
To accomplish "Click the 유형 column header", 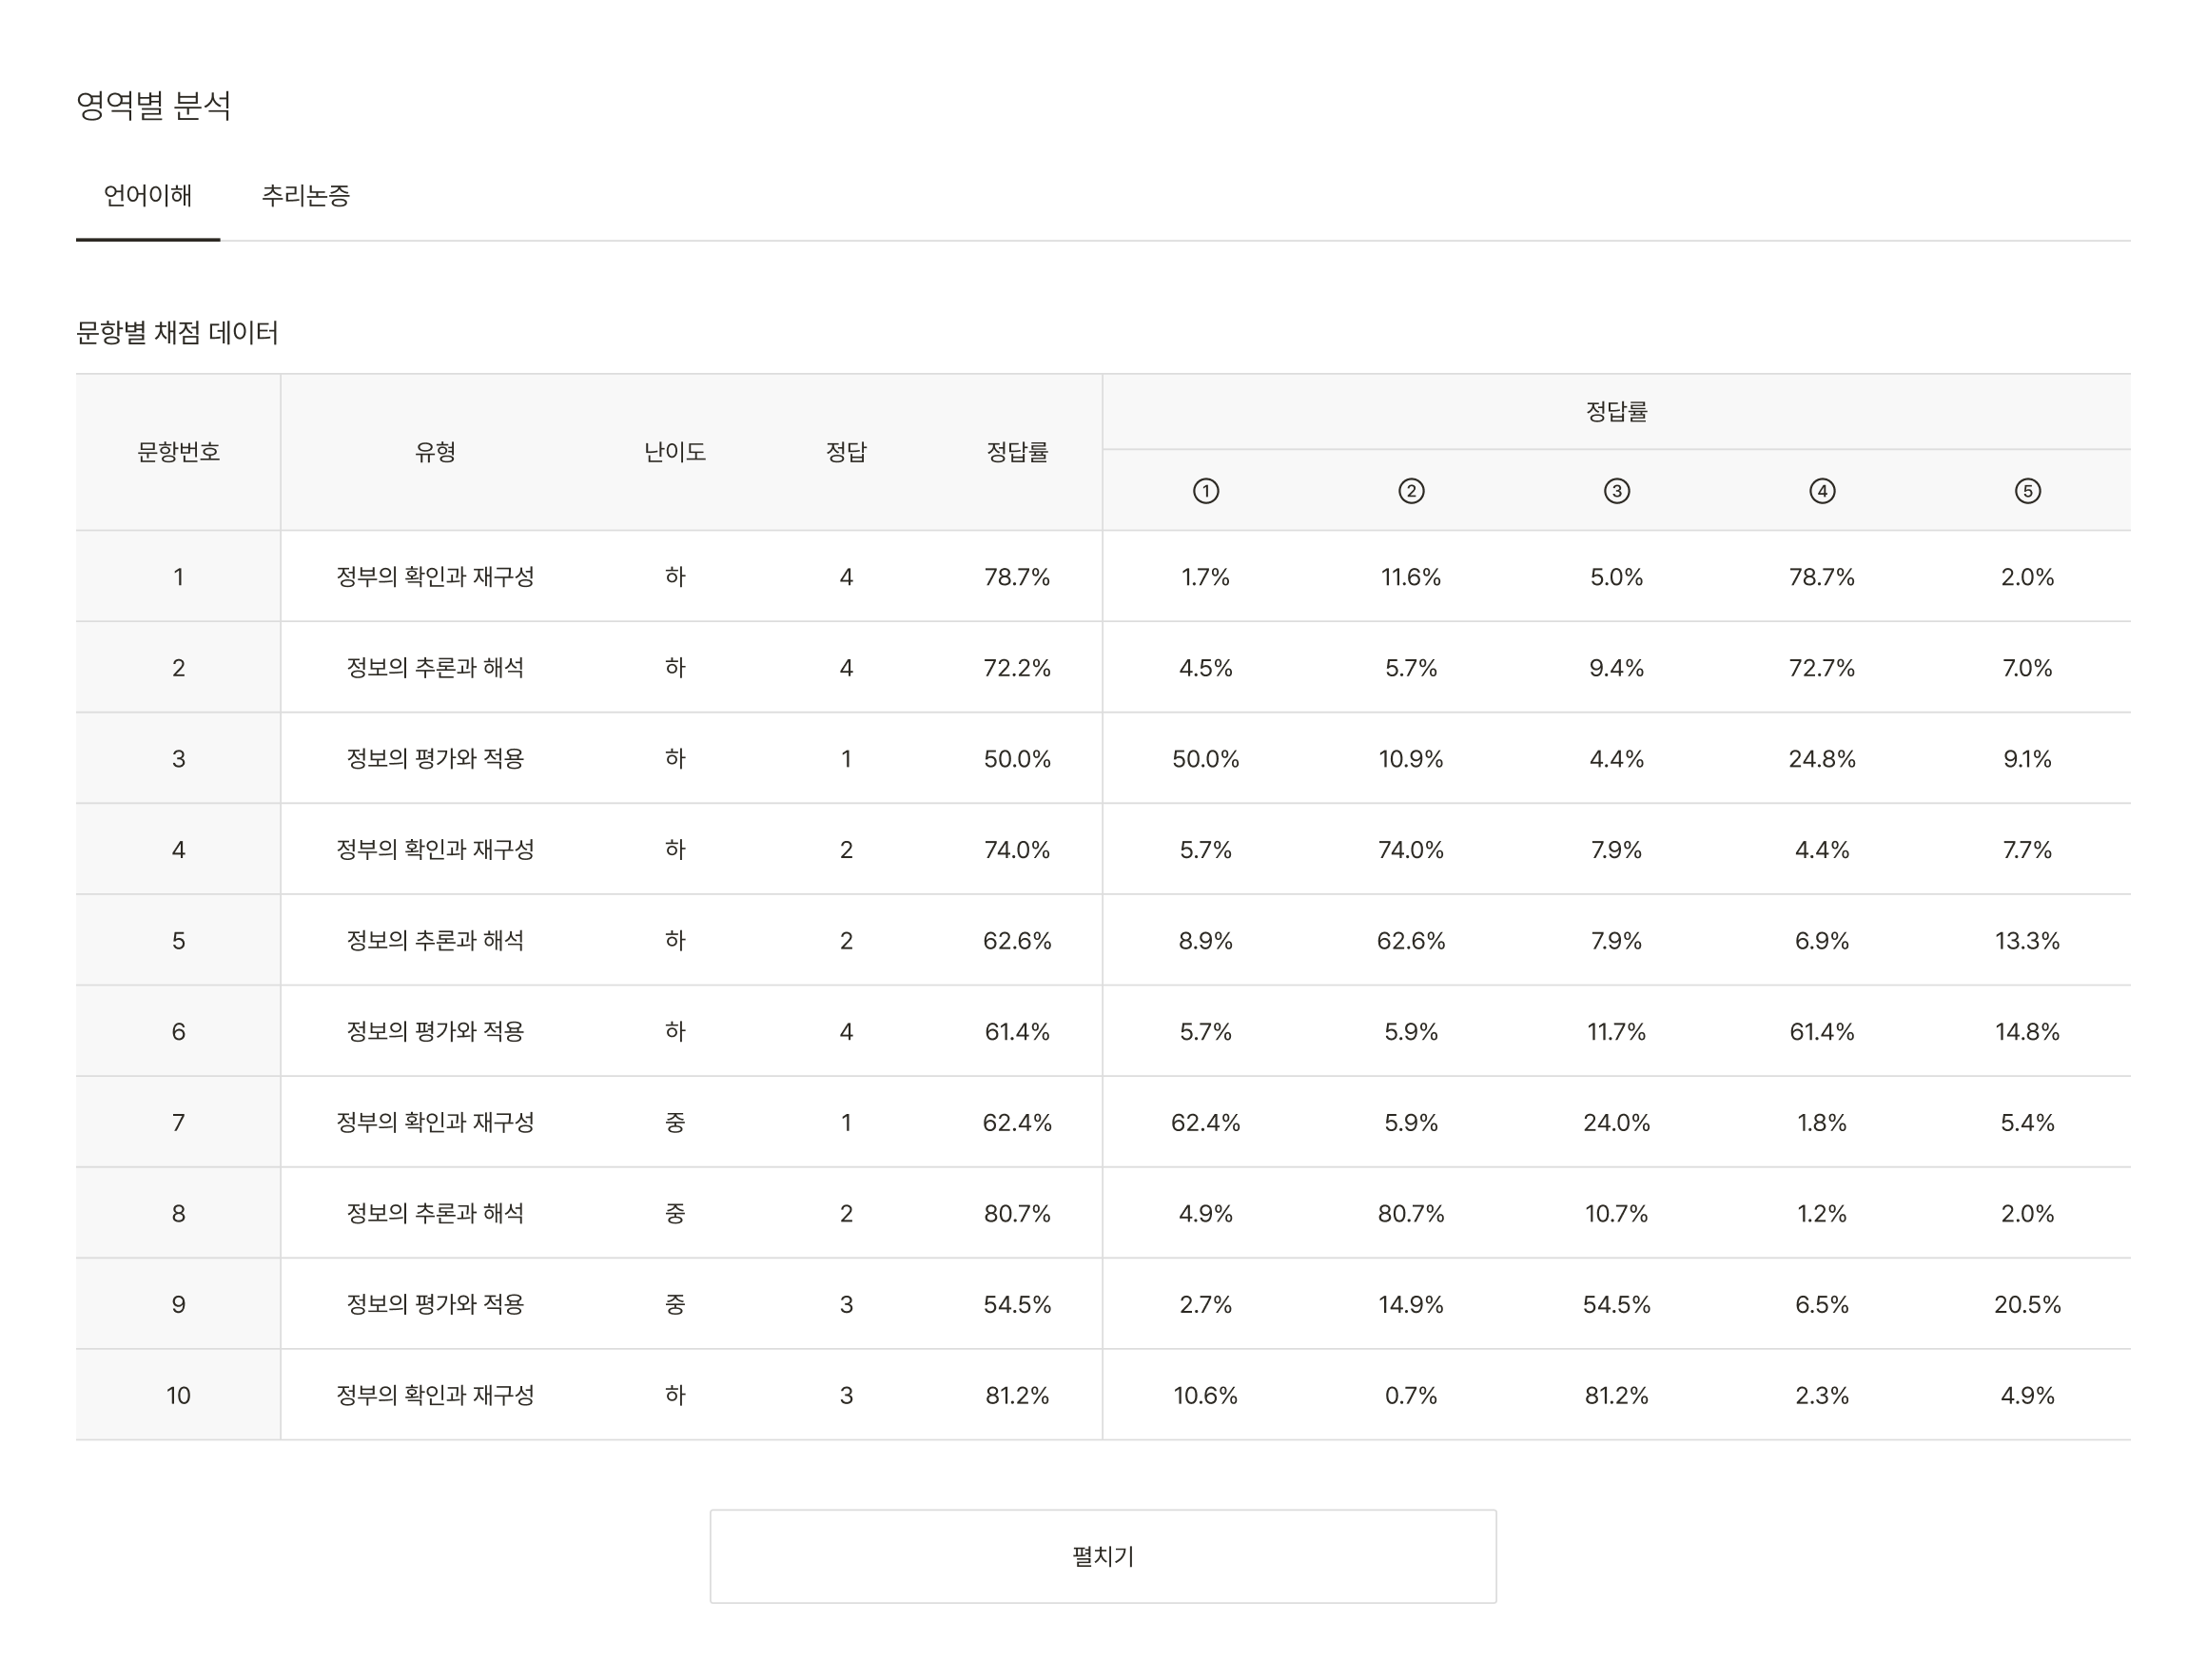I will (435, 452).
